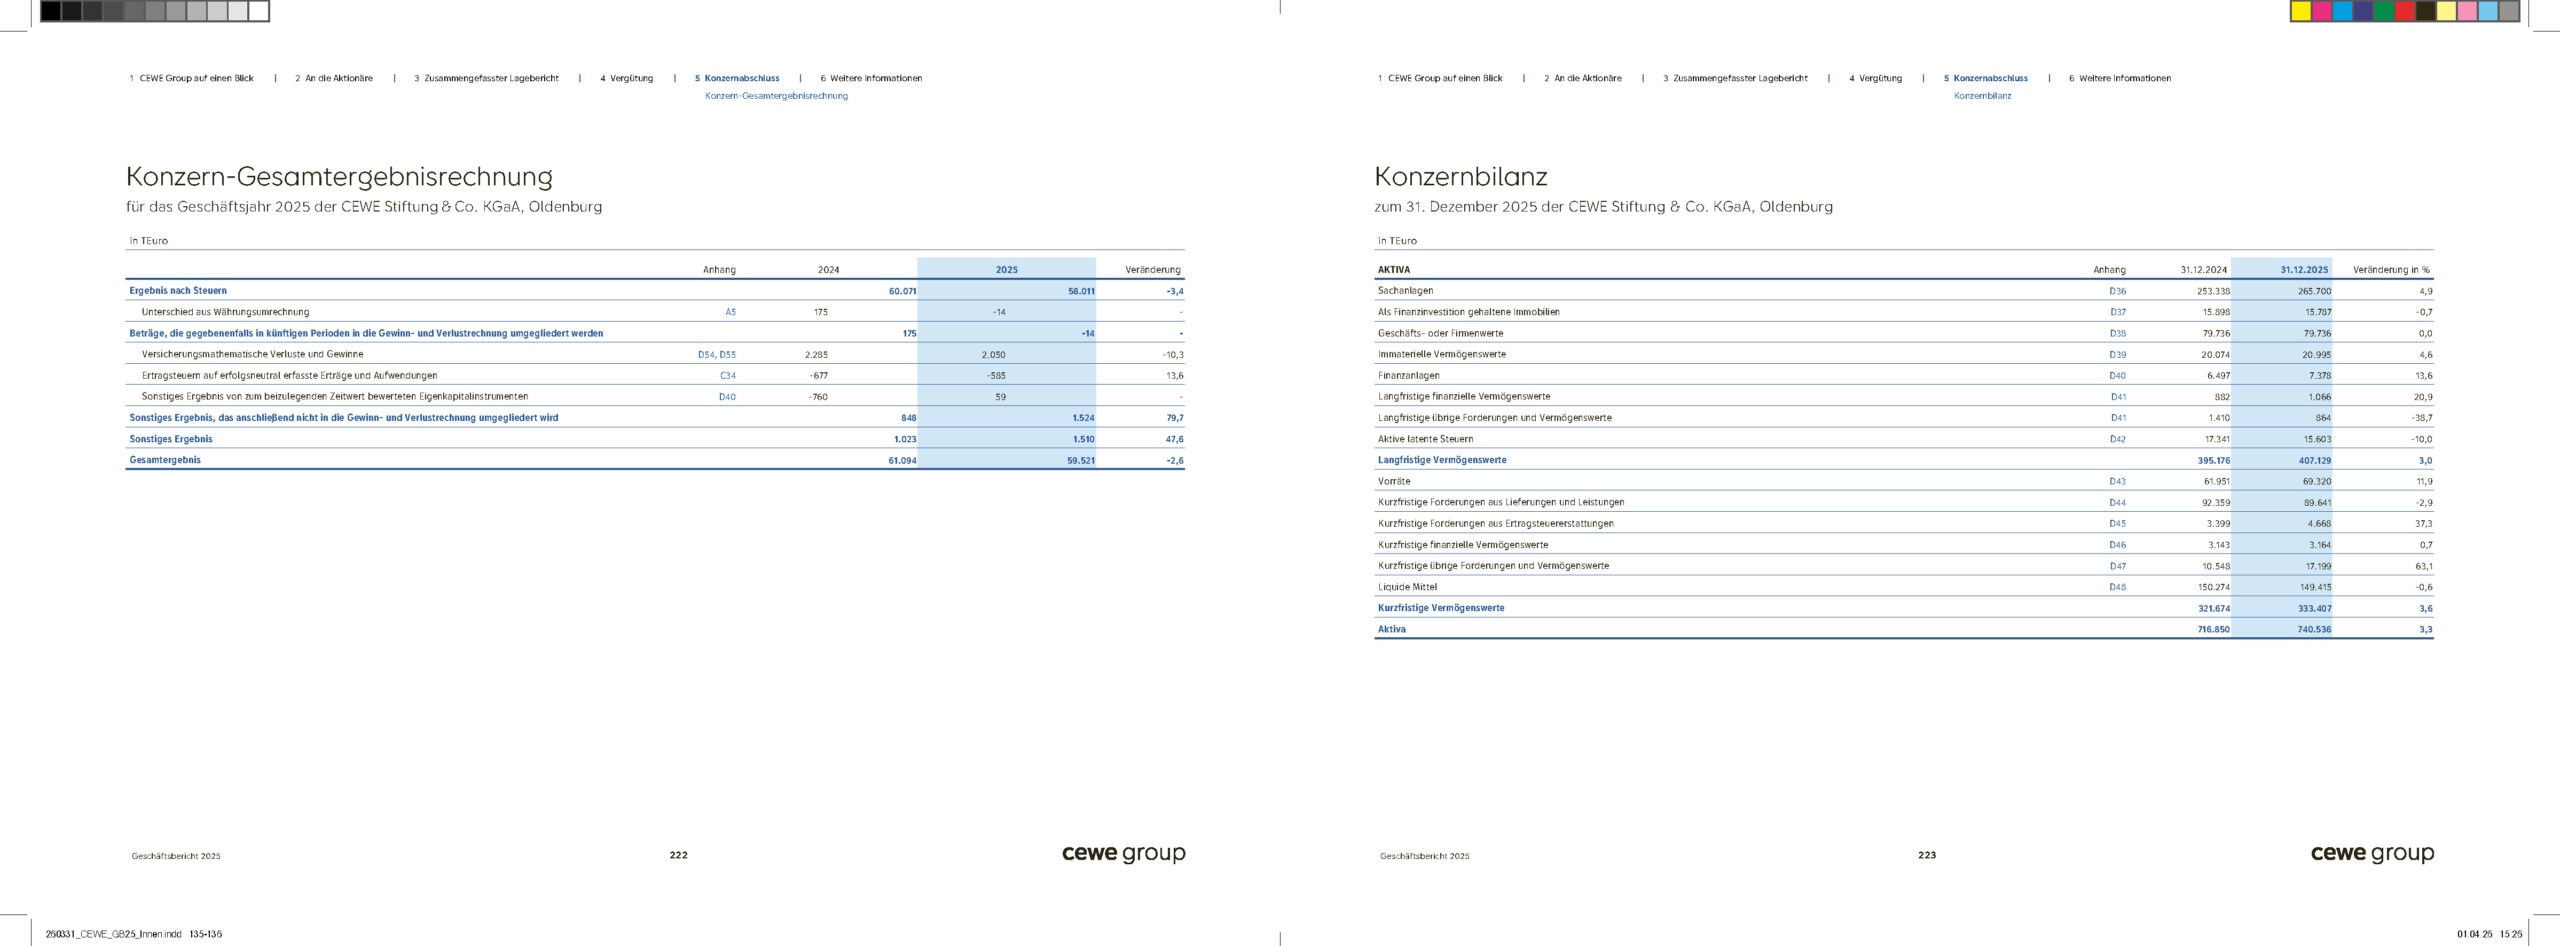Choose the white swatch in the grayscale bar

click(259, 11)
